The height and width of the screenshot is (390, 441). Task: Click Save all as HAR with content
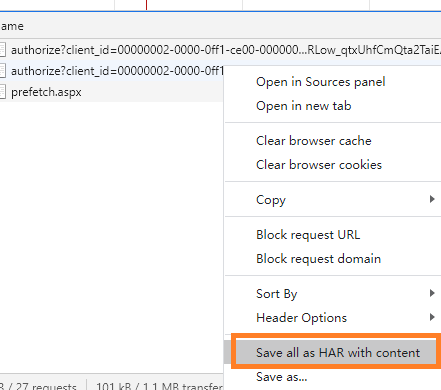(338, 353)
